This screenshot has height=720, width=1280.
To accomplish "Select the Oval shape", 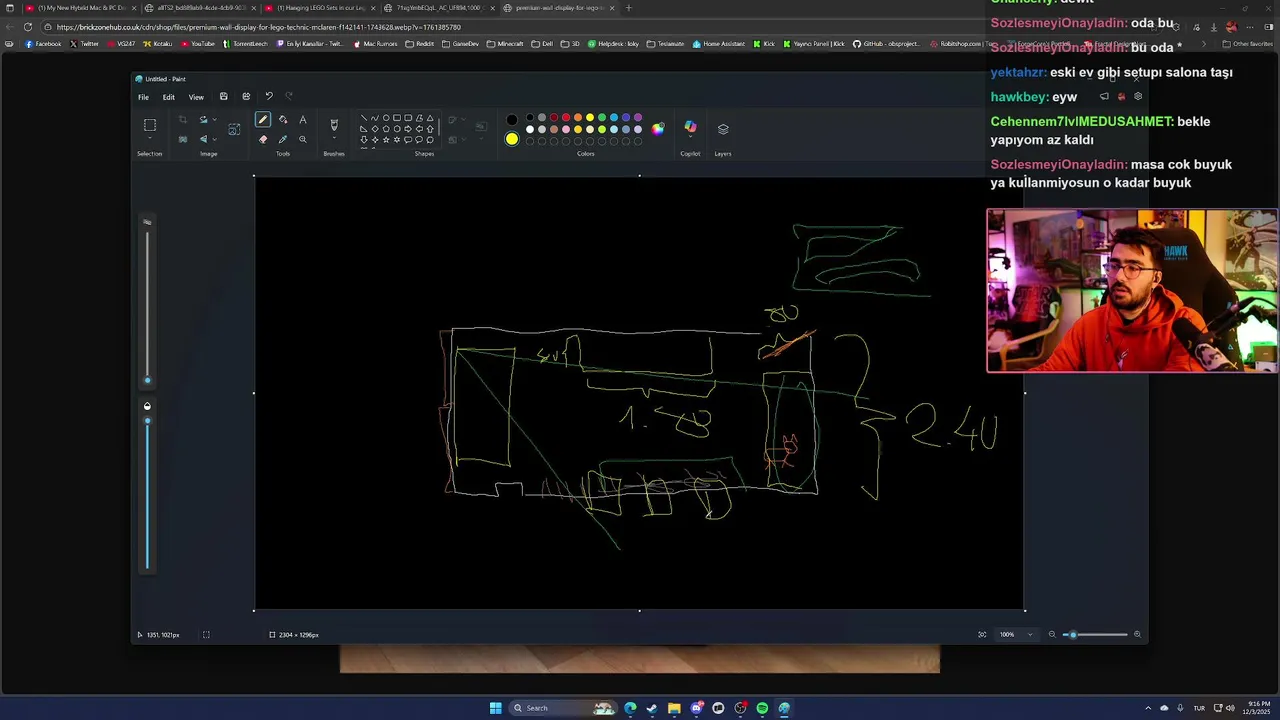I will pos(386,118).
